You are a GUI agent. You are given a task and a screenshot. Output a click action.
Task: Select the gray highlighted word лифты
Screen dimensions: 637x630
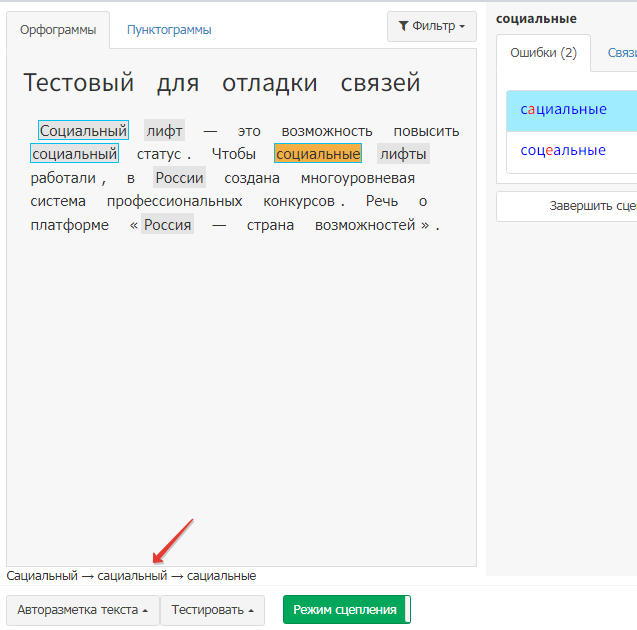tap(403, 154)
